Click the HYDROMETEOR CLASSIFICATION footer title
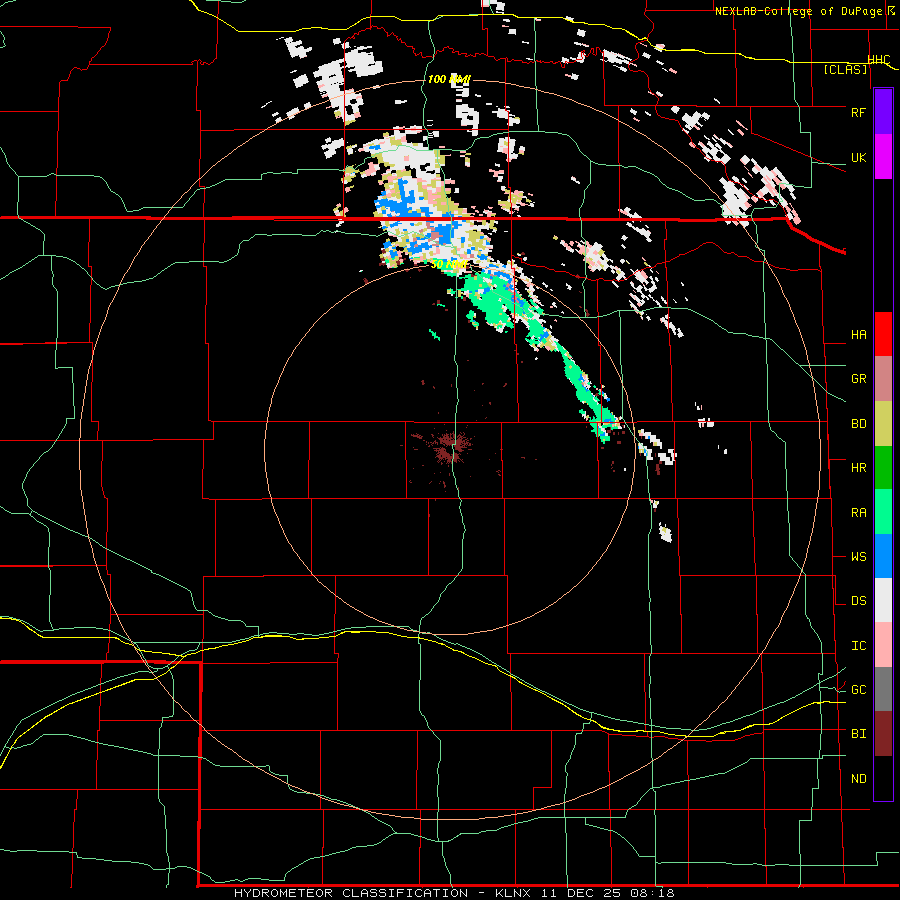Viewport: 900px width, 900px height. coord(351,893)
